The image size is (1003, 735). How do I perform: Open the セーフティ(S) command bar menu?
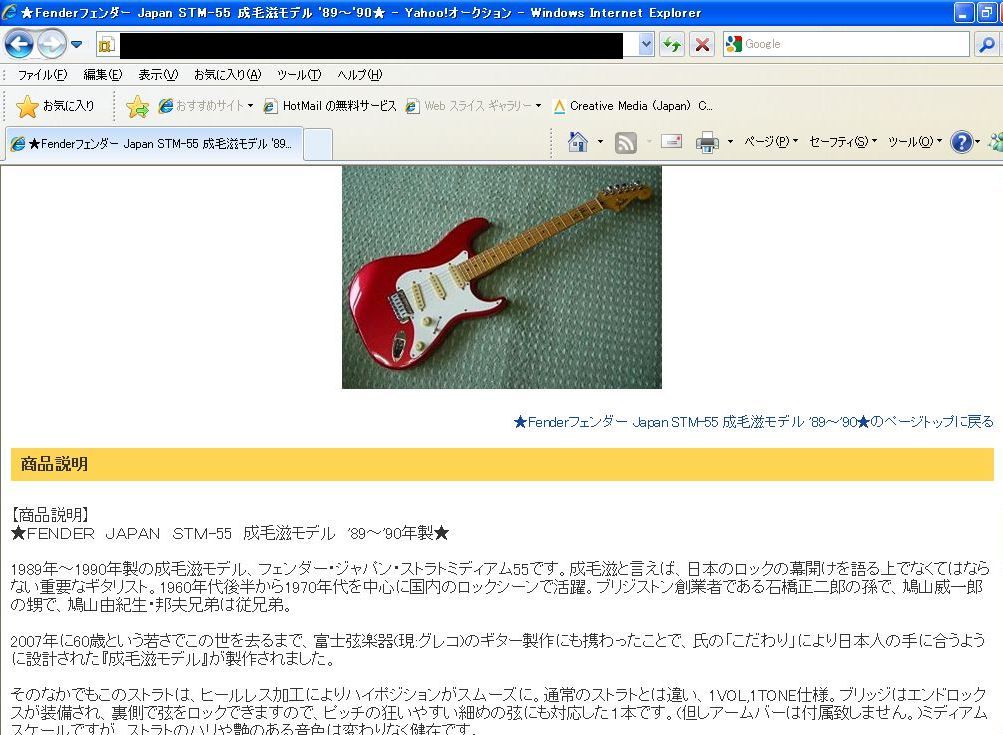point(843,141)
